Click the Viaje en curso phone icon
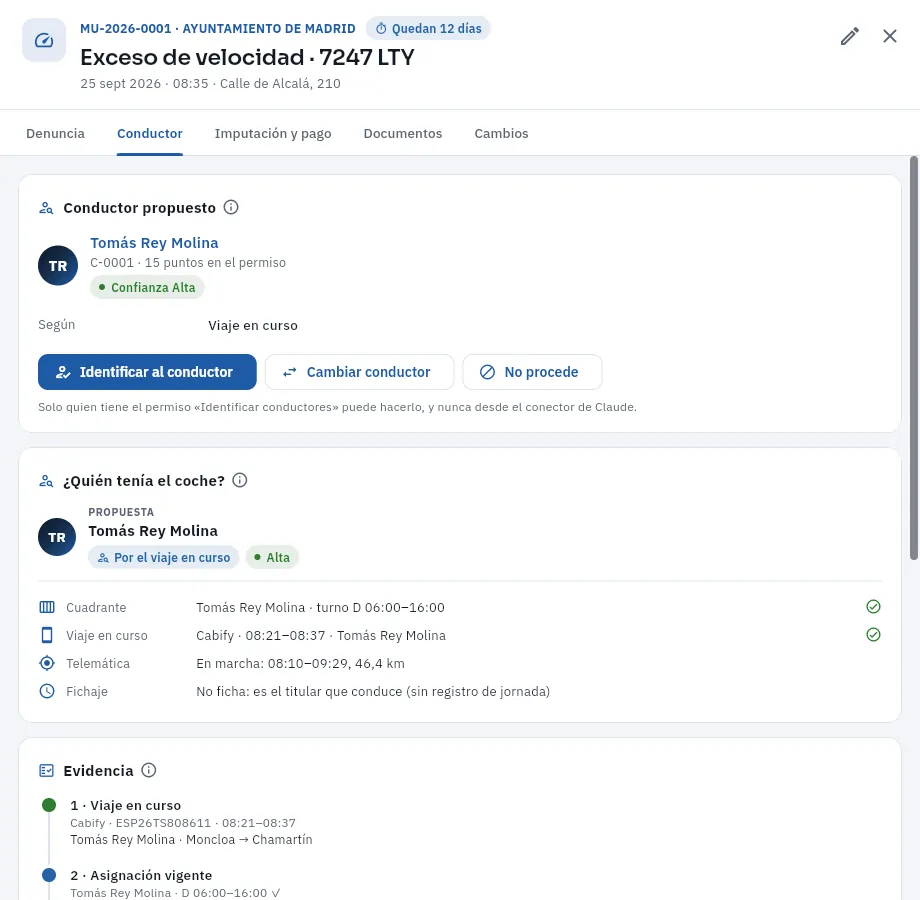Viewport: 920px width, 900px height. [47, 635]
